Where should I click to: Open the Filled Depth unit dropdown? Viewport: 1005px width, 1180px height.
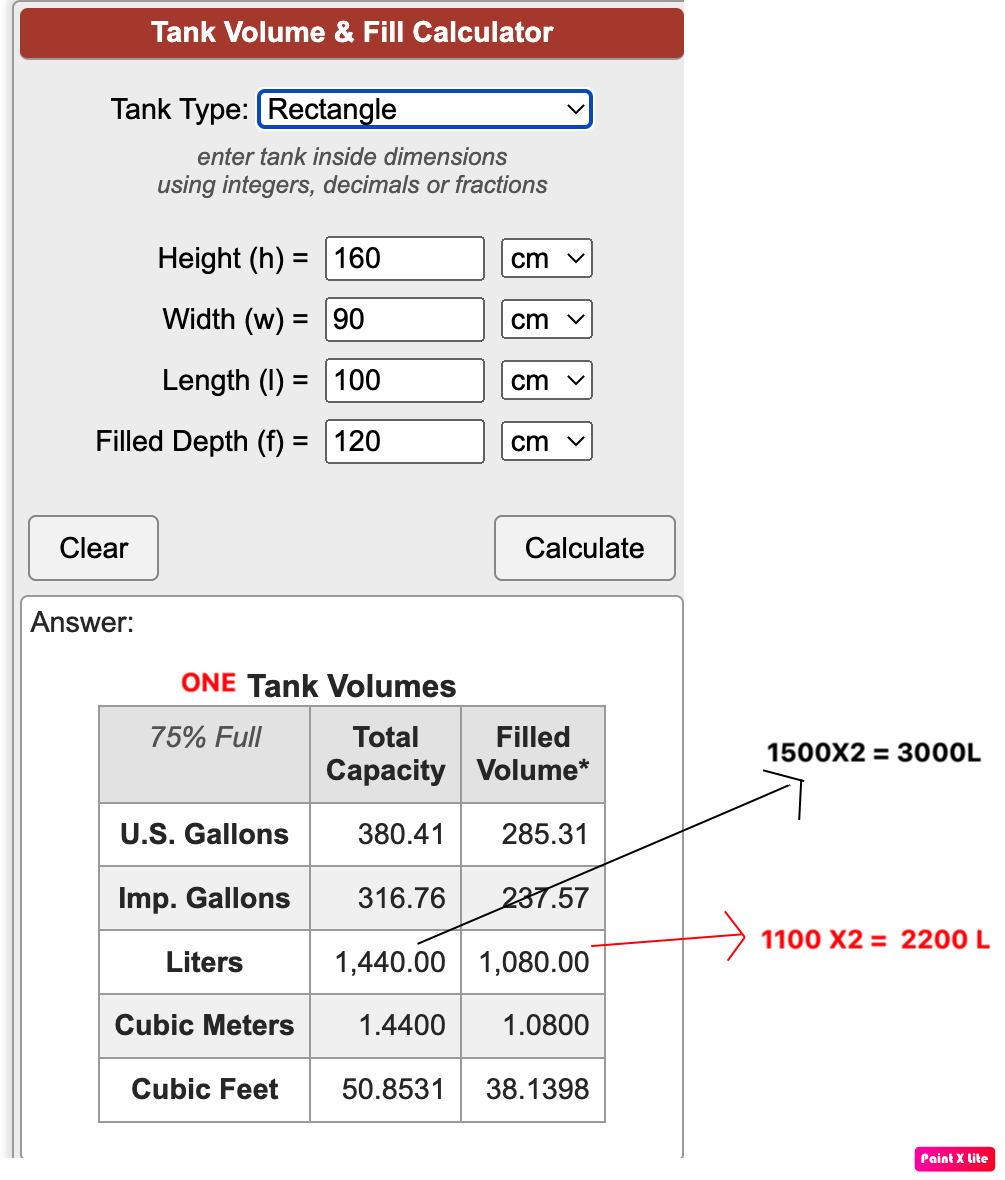pos(546,442)
